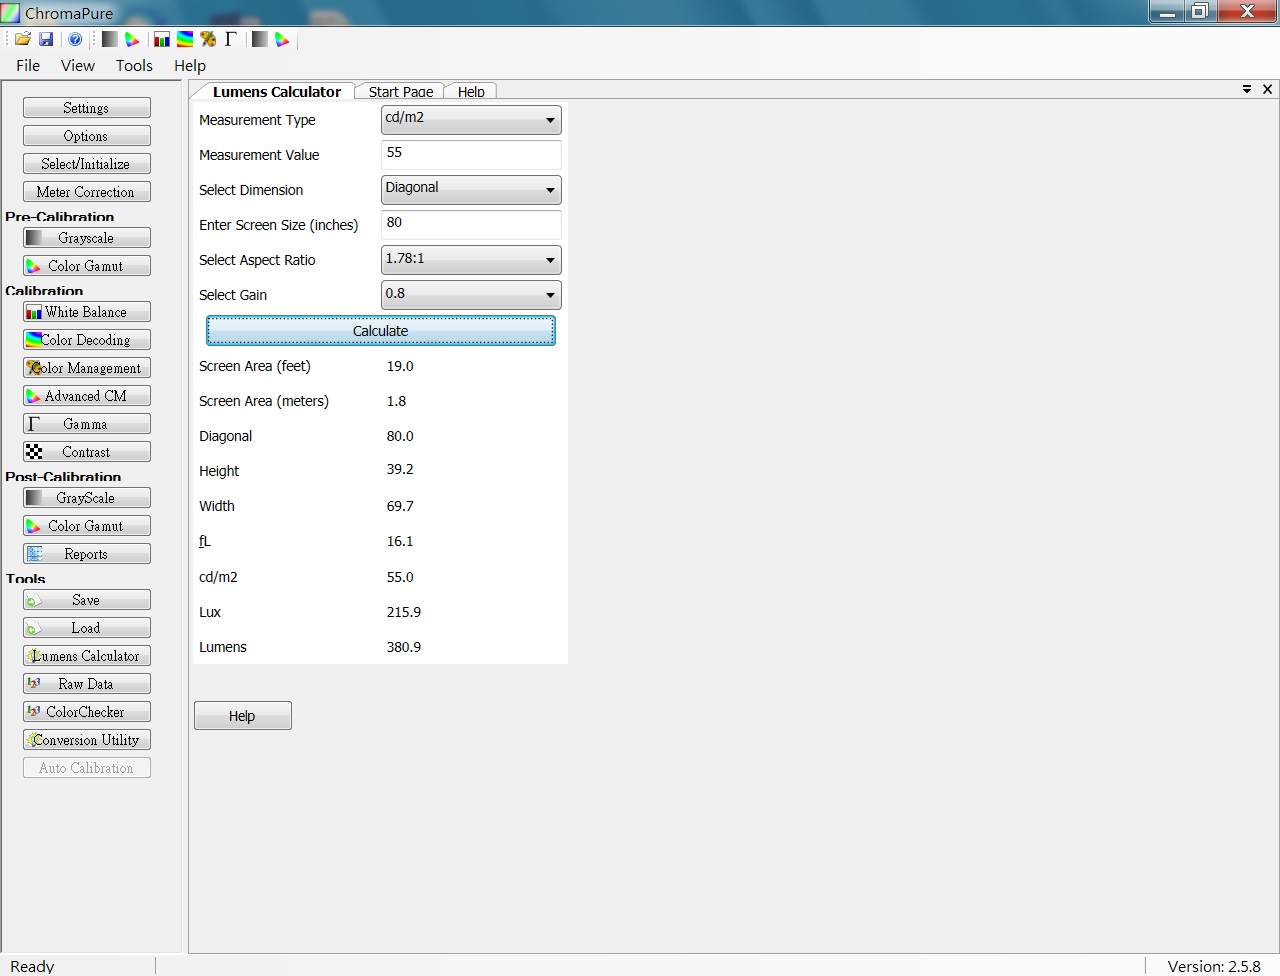Image resolution: width=1280 pixels, height=976 pixels.
Task: Open the tab list dropdown arrow
Action: tap(1247, 89)
